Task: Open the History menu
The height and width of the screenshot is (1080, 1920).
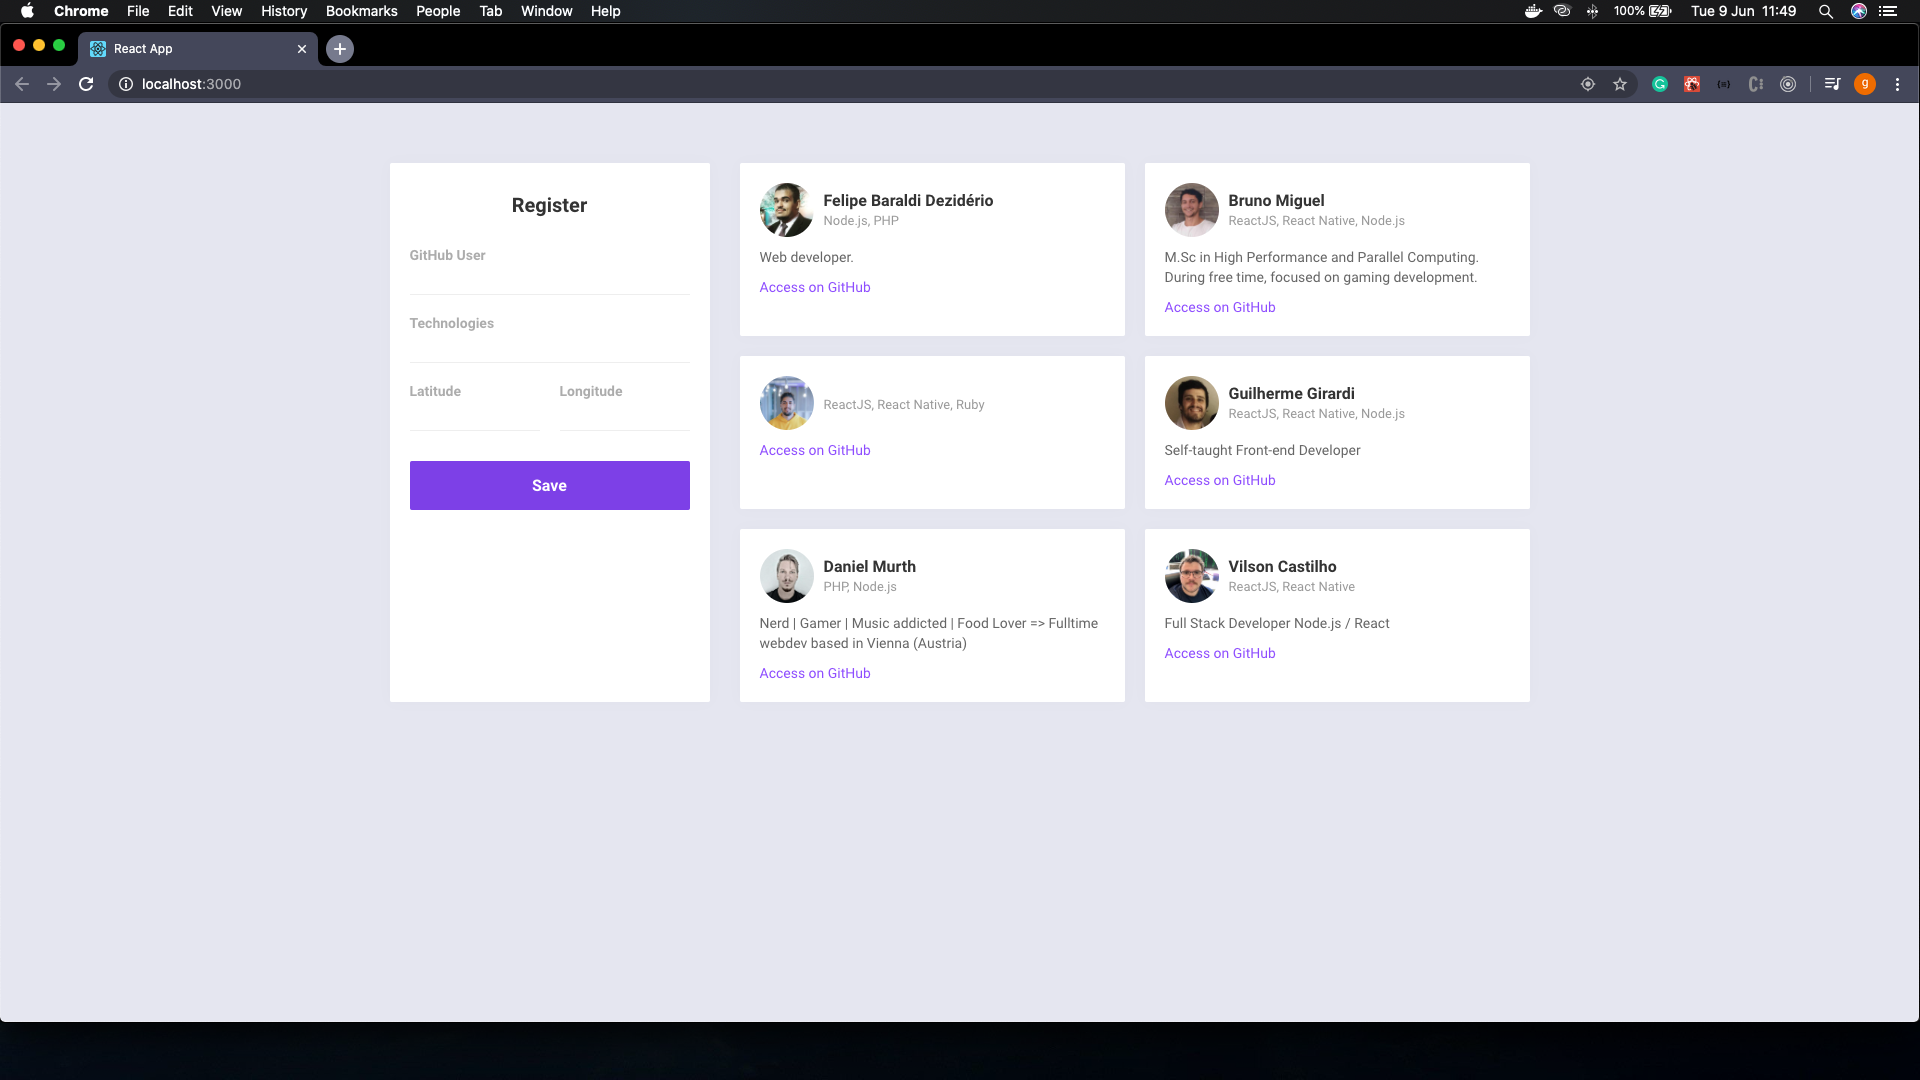Action: (x=283, y=11)
